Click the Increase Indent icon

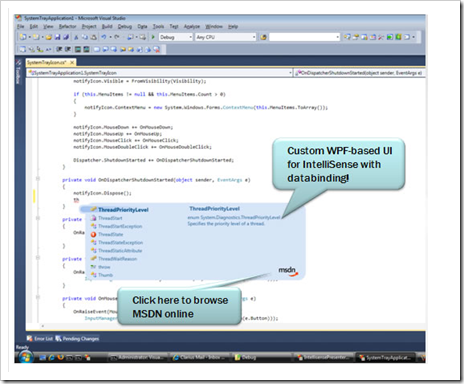tap(68, 49)
